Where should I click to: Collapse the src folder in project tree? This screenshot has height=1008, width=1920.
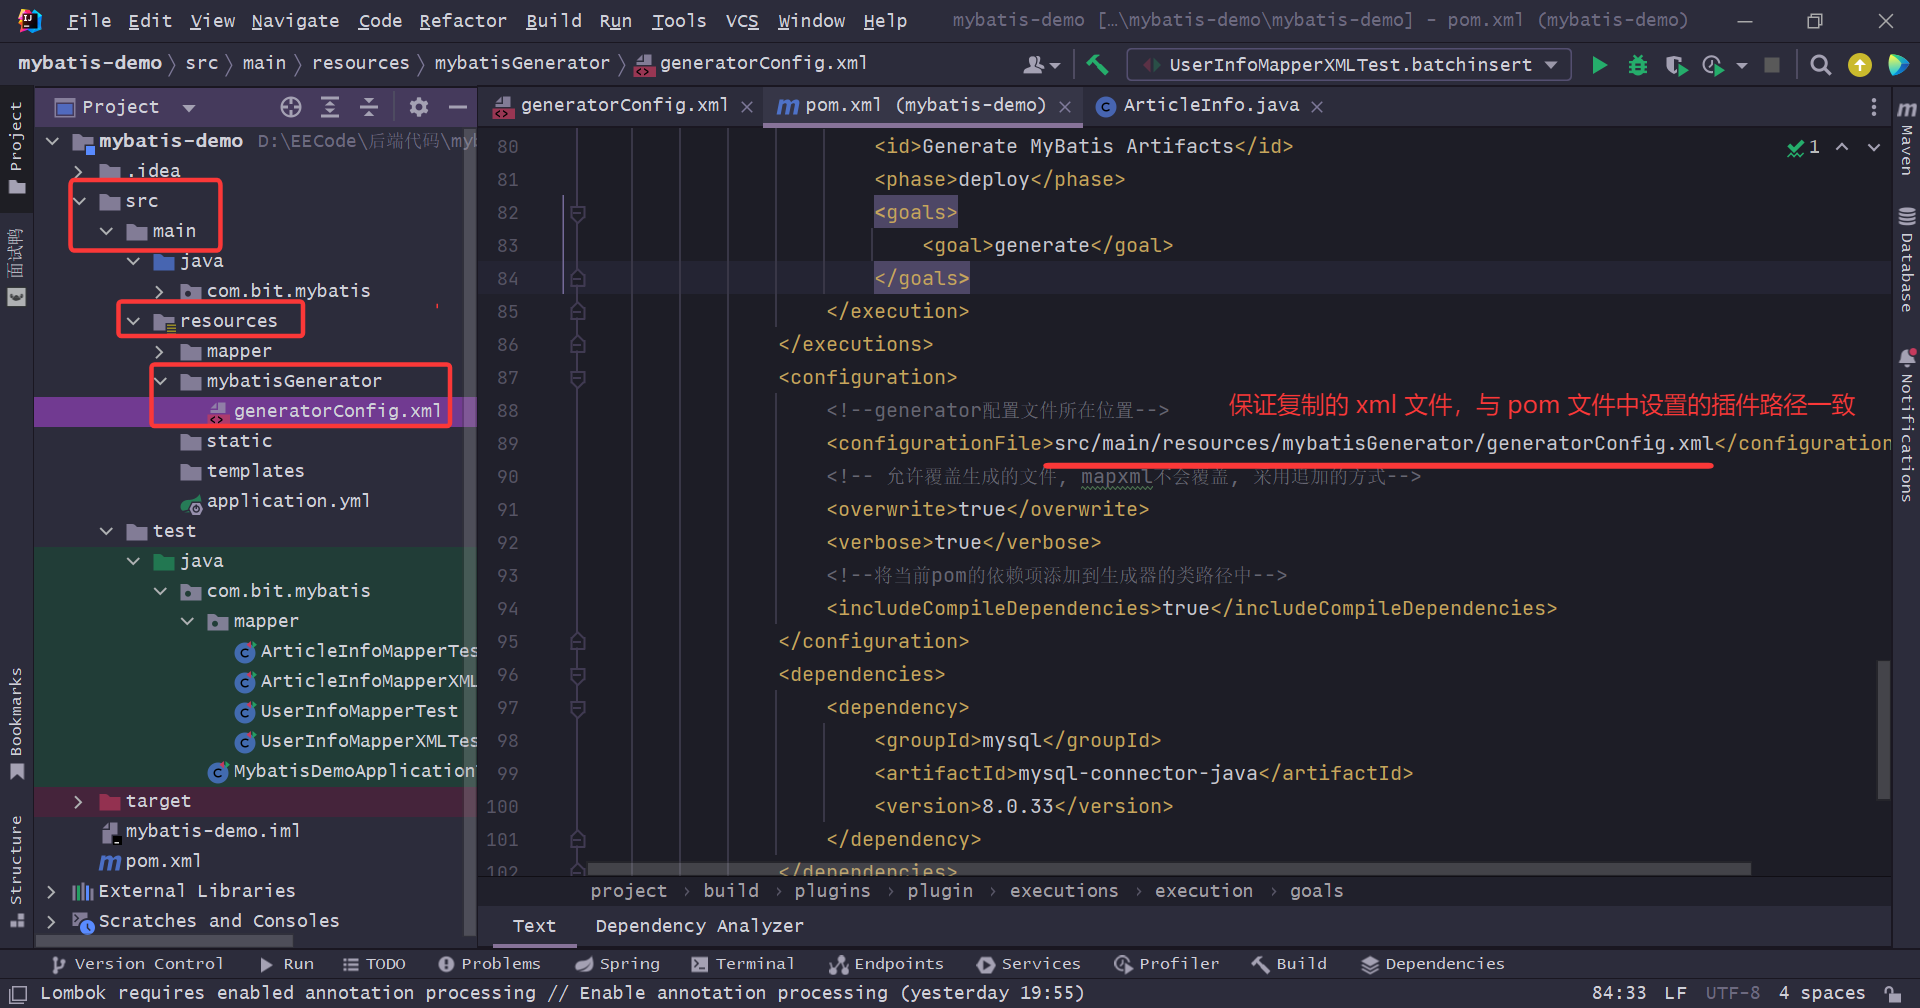tap(80, 201)
